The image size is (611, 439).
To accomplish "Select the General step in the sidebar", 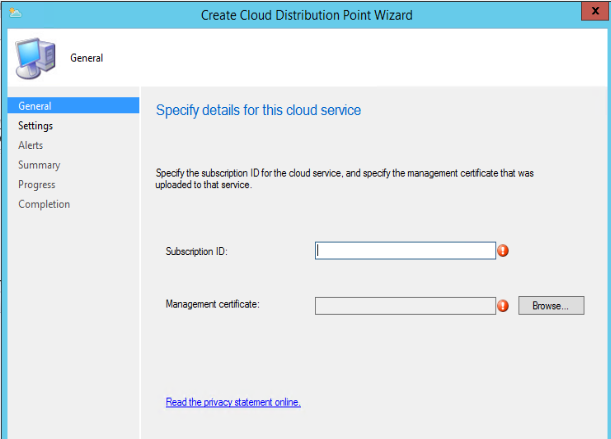I will point(34,106).
